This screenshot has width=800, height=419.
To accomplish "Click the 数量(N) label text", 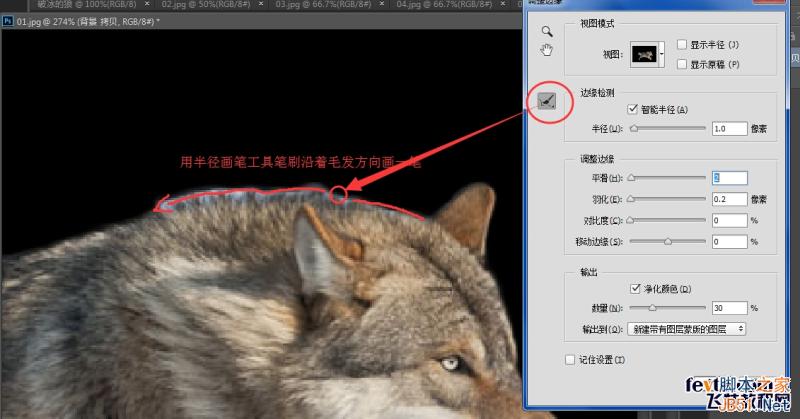I will [607, 308].
